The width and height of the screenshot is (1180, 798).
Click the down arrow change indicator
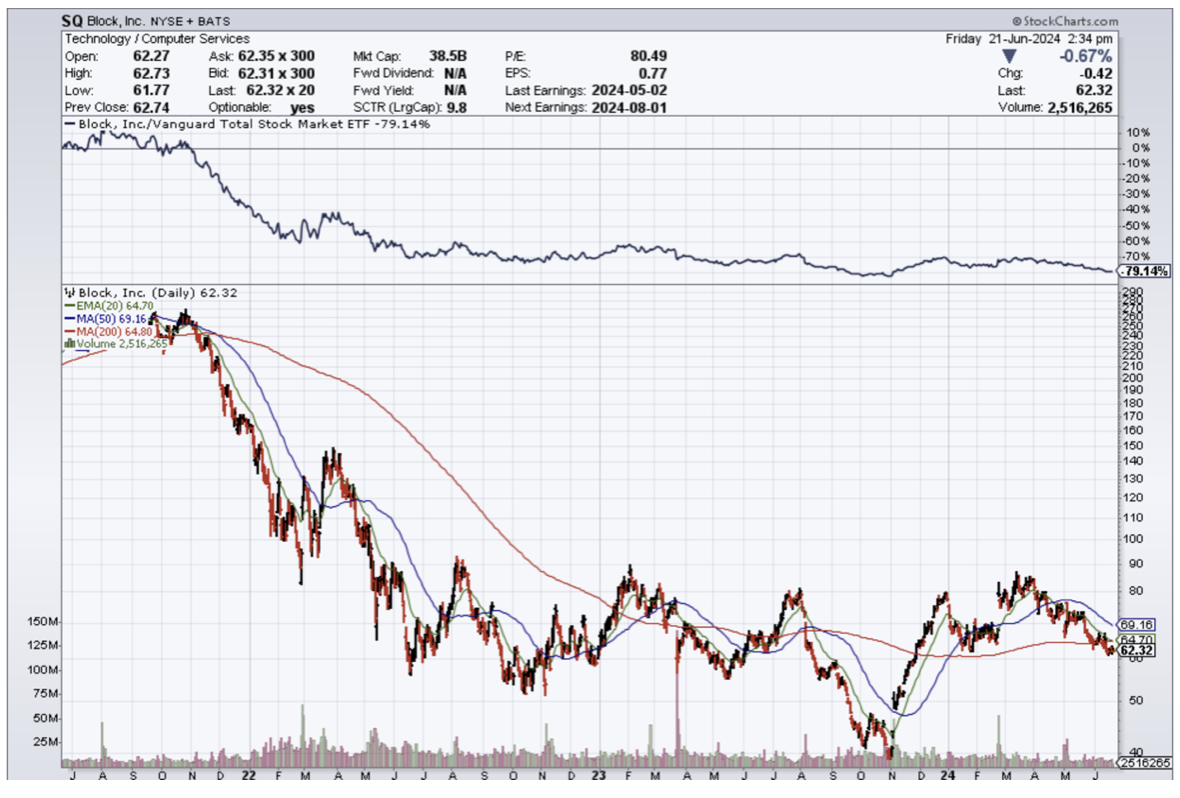coord(1008,56)
